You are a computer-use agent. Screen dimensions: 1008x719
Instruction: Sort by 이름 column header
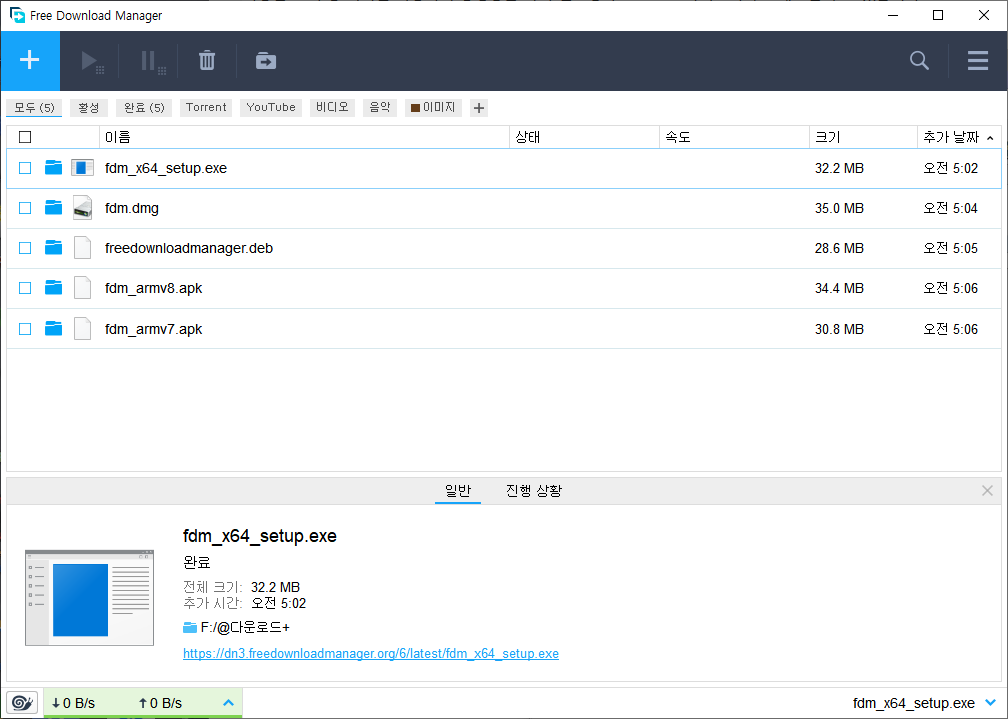tap(305, 137)
